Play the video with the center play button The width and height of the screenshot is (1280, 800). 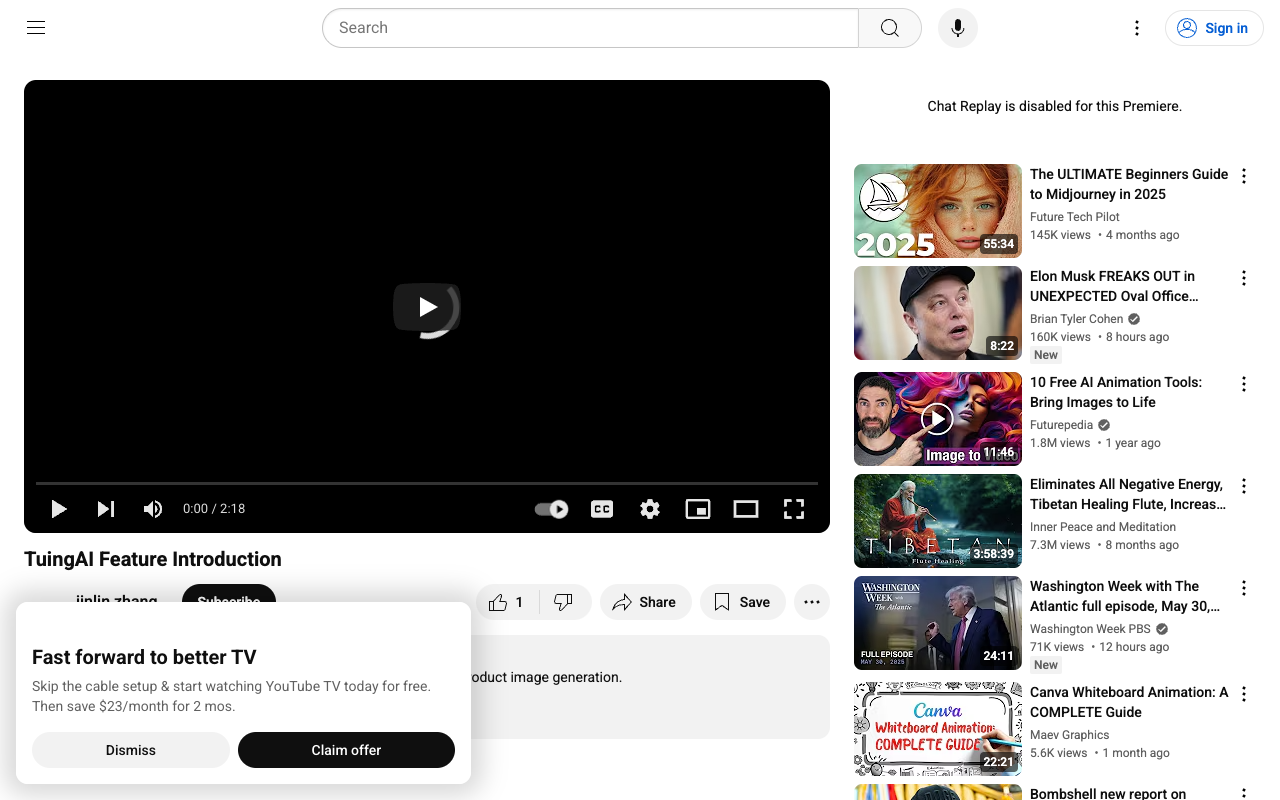pos(427,307)
